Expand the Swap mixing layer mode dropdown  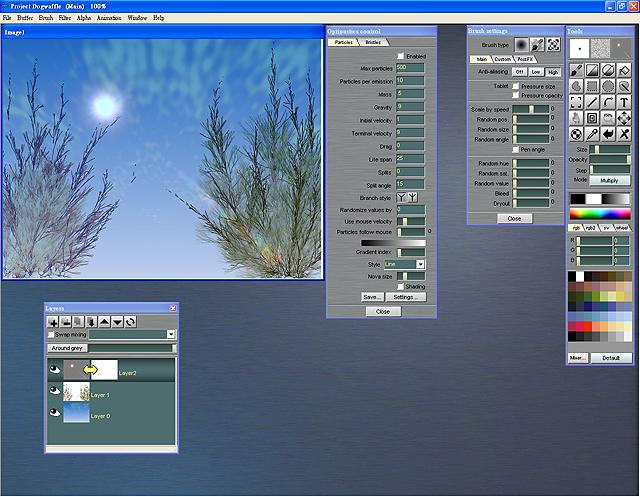[x=171, y=334]
